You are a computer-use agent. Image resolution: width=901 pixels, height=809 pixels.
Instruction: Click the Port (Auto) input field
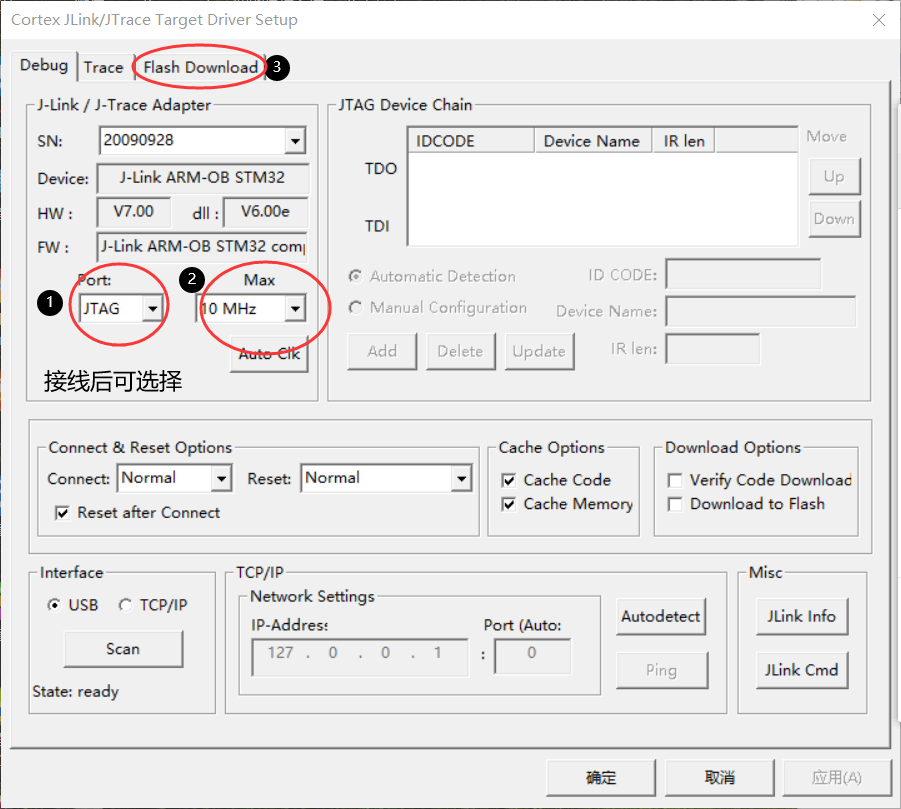(x=533, y=656)
